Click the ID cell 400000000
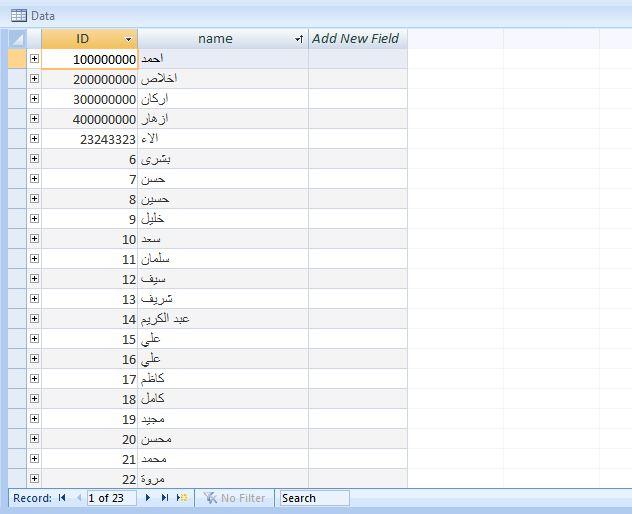The height and width of the screenshot is (514, 632). pyautogui.click(x=89, y=119)
